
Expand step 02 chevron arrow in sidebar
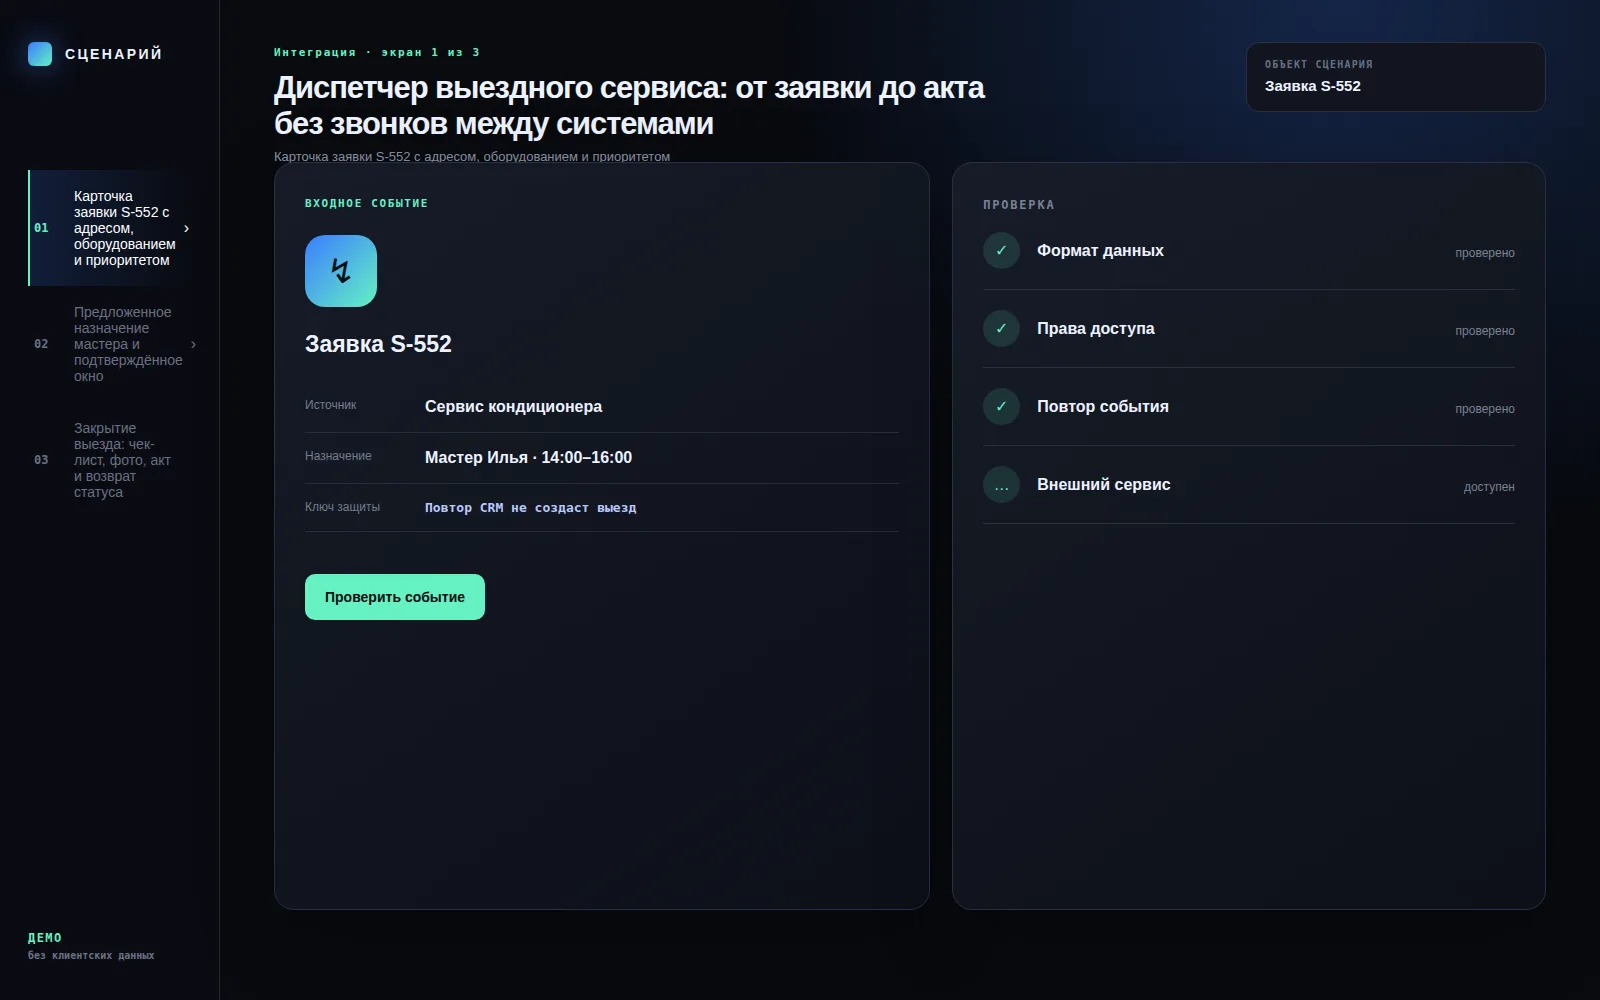click(193, 344)
